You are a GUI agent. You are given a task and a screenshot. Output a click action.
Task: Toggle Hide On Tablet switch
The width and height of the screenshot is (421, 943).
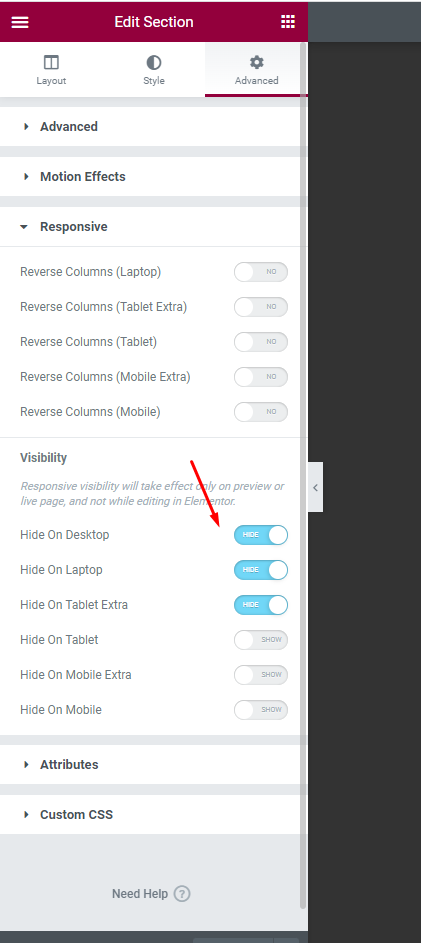coord(261,640)
